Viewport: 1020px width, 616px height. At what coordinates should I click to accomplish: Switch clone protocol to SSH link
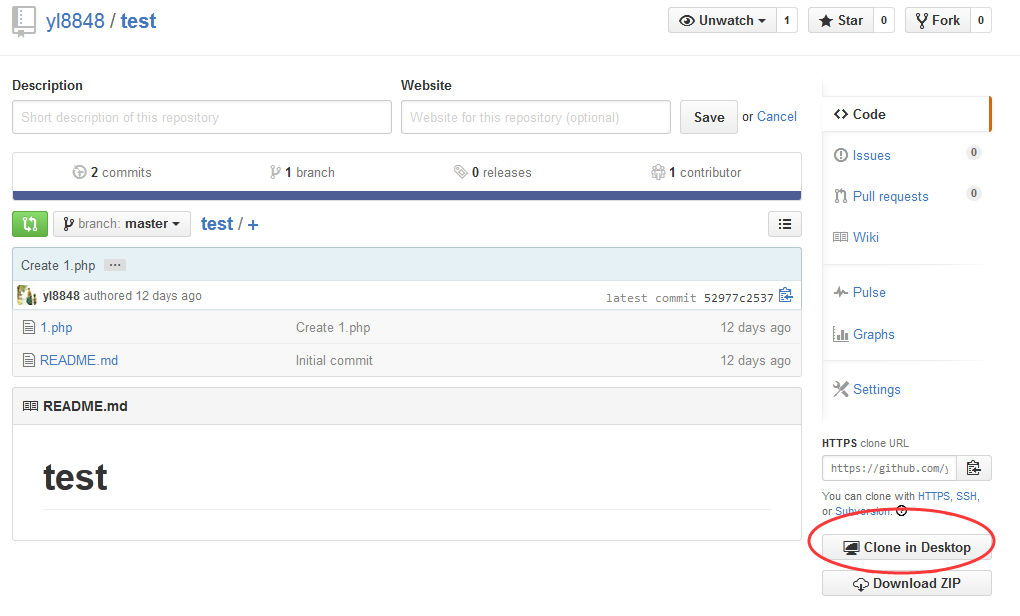tap(966, 496)
